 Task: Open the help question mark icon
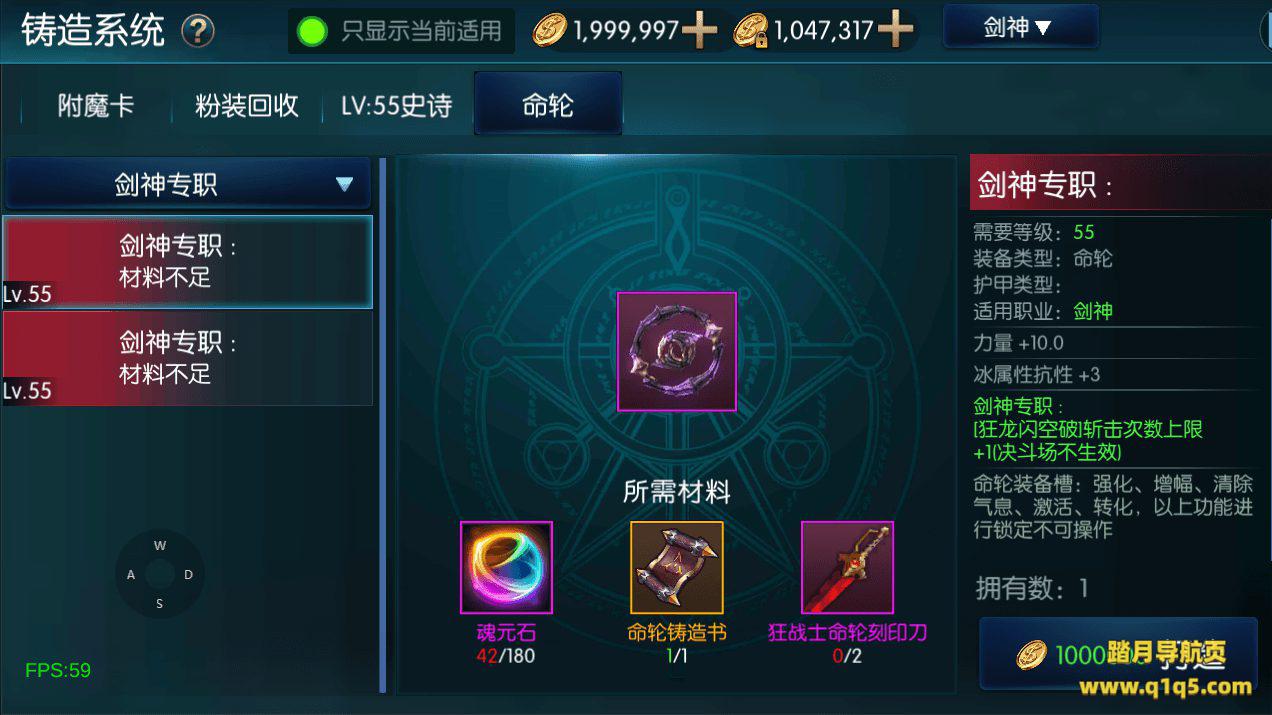198,31
